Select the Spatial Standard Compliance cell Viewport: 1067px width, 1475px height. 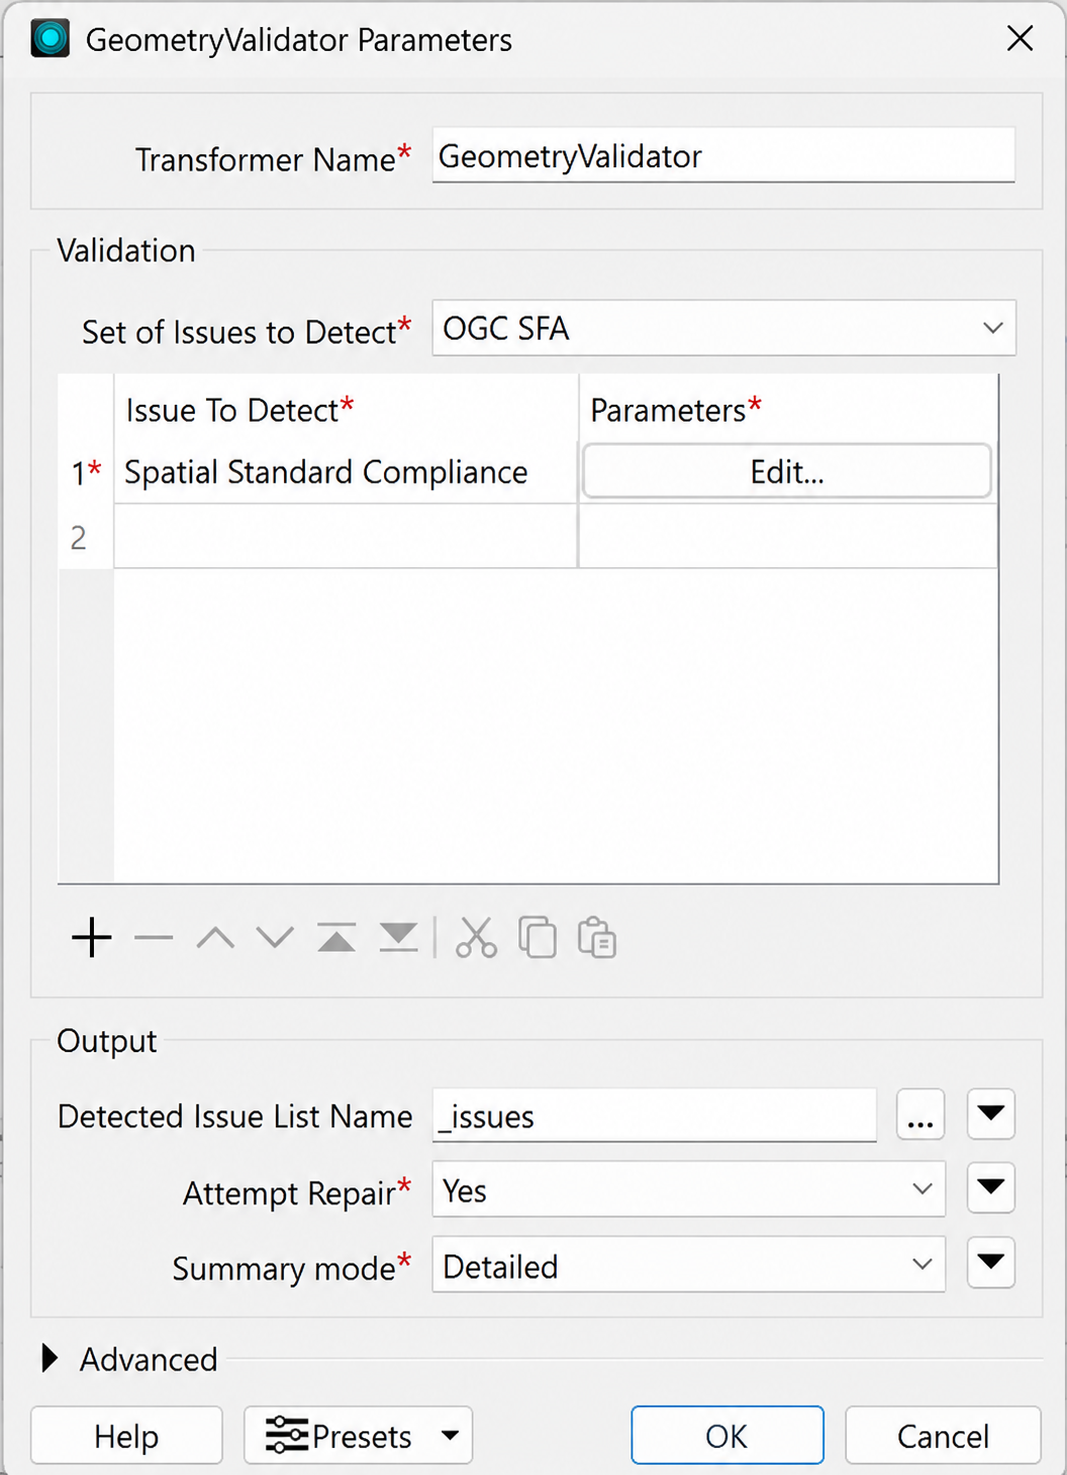[x=346, y=471]
